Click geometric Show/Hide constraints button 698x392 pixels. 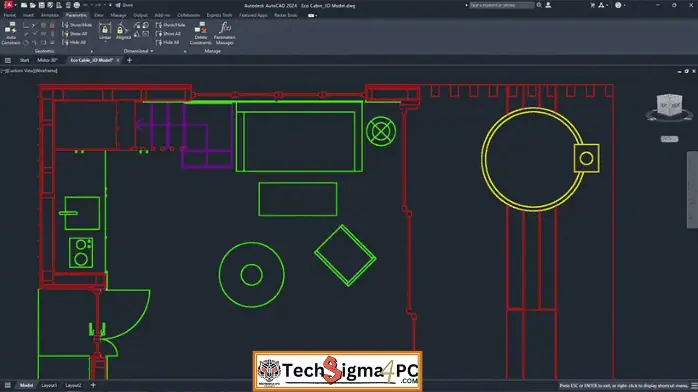pos(77,25)
